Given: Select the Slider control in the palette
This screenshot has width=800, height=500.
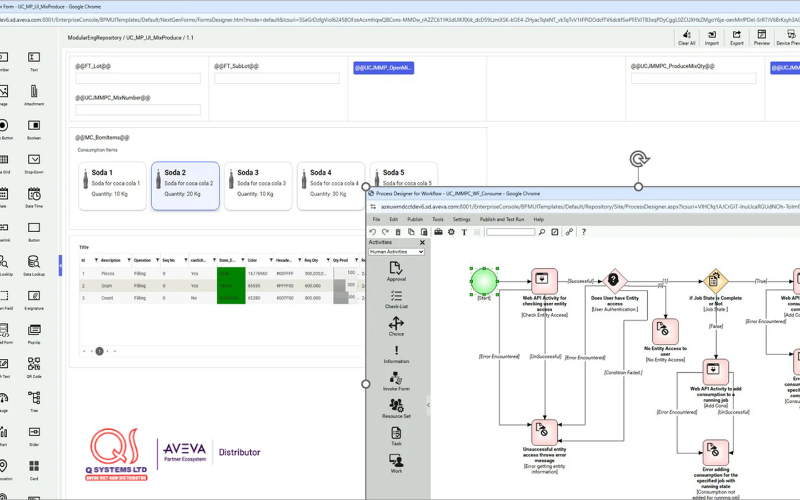Looking at the screenshot, I should tap(34, 436).
